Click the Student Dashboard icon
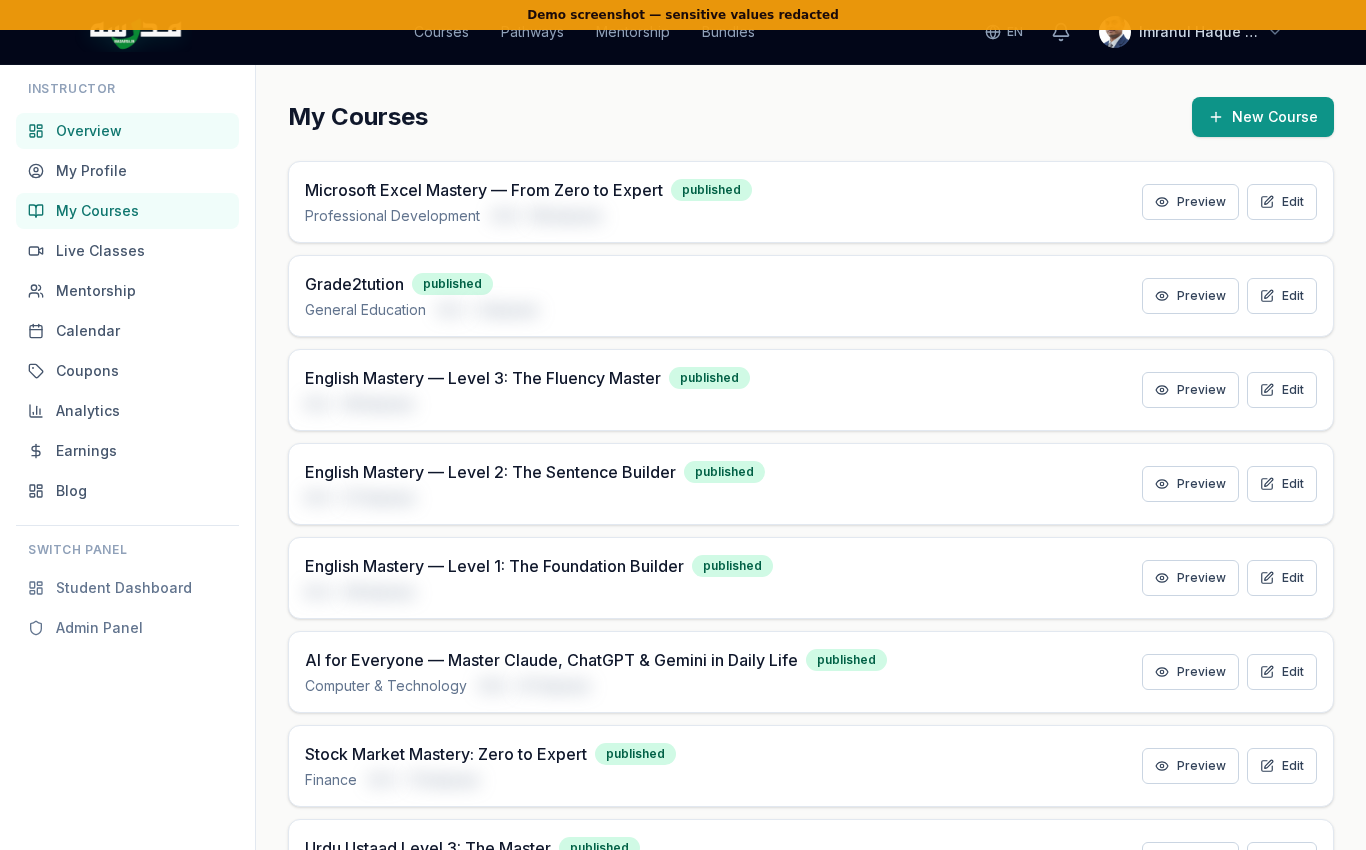The height and width of the screenshot is (850, 1366). tap(36, 588)
